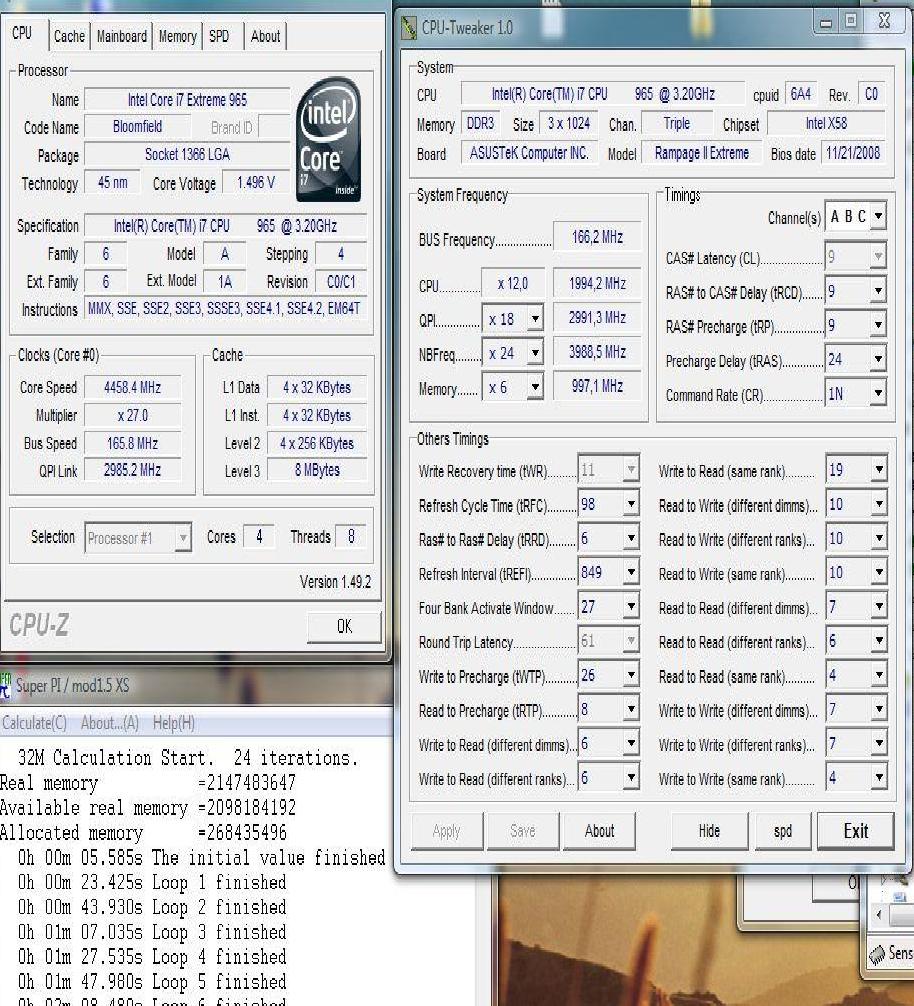
Task: Click the Core Speed 4458.4 MHz value
Action: tap(133, 388)
